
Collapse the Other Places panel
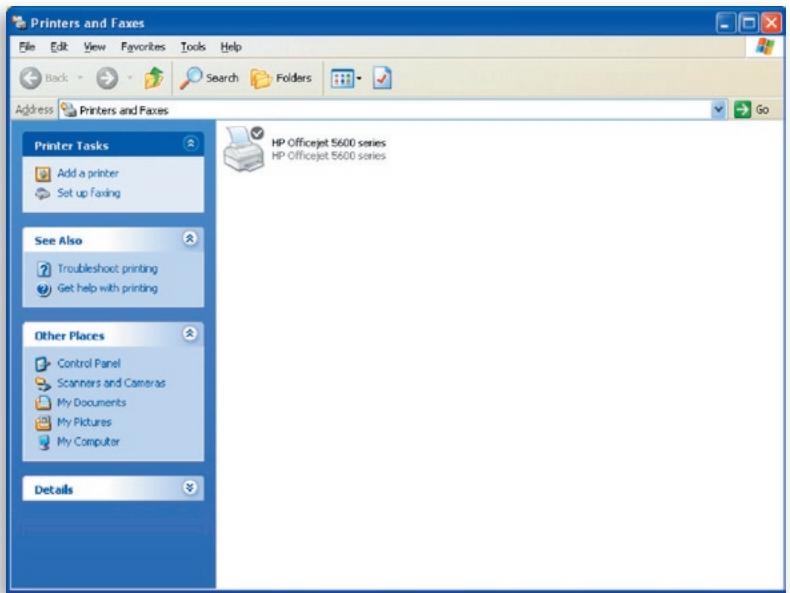(x=190, y=334)
